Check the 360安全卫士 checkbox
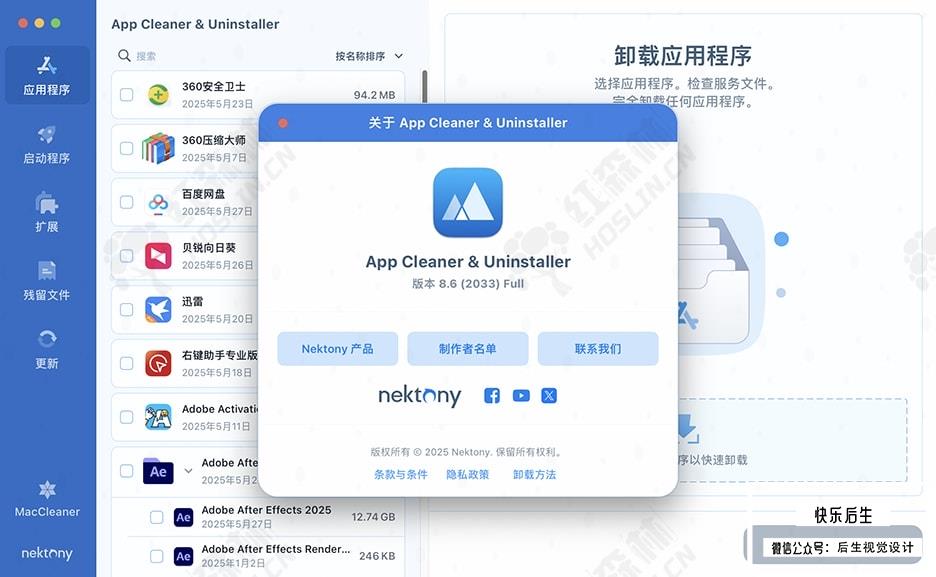This screenshot has width=936, height=577. tap(127, 94)
